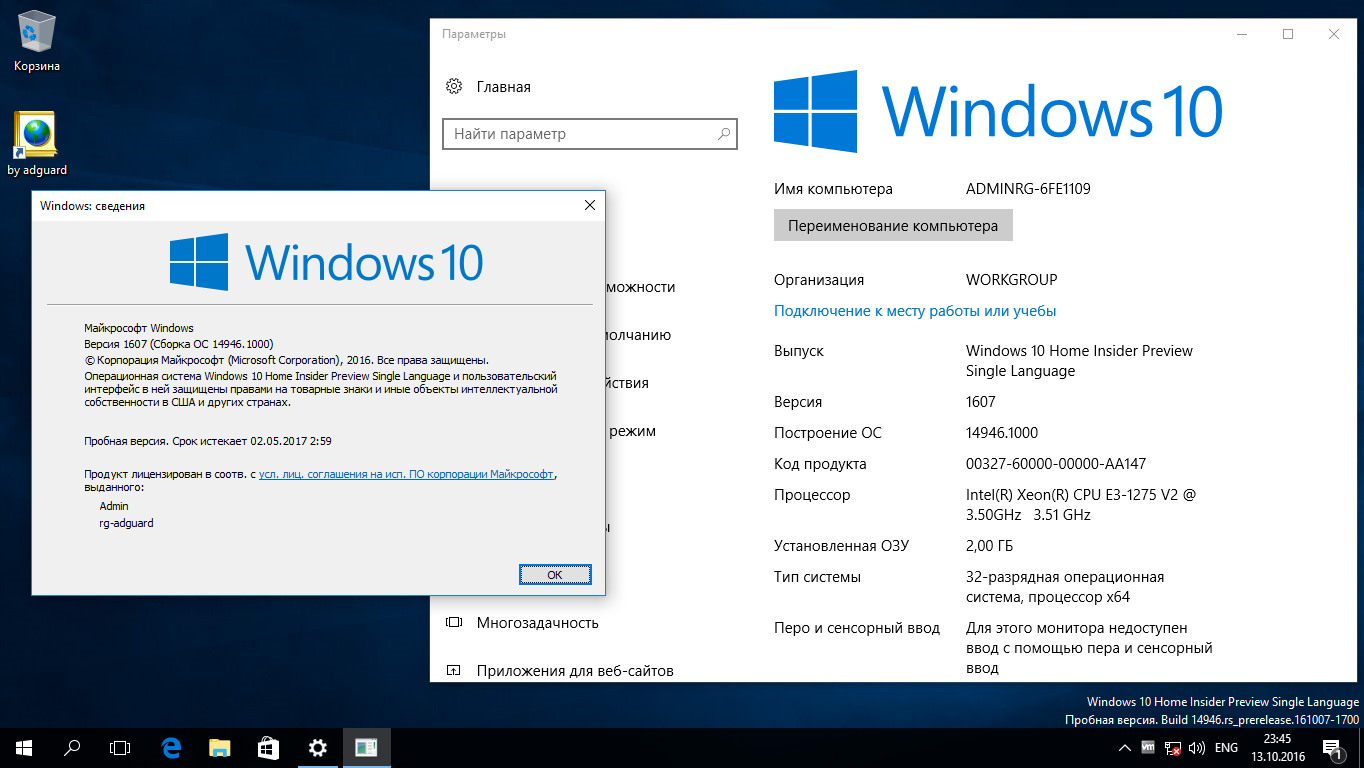
Task: Click 'Процессор' label in Settings
Action: pyautogui.click(x=812, y=495)
